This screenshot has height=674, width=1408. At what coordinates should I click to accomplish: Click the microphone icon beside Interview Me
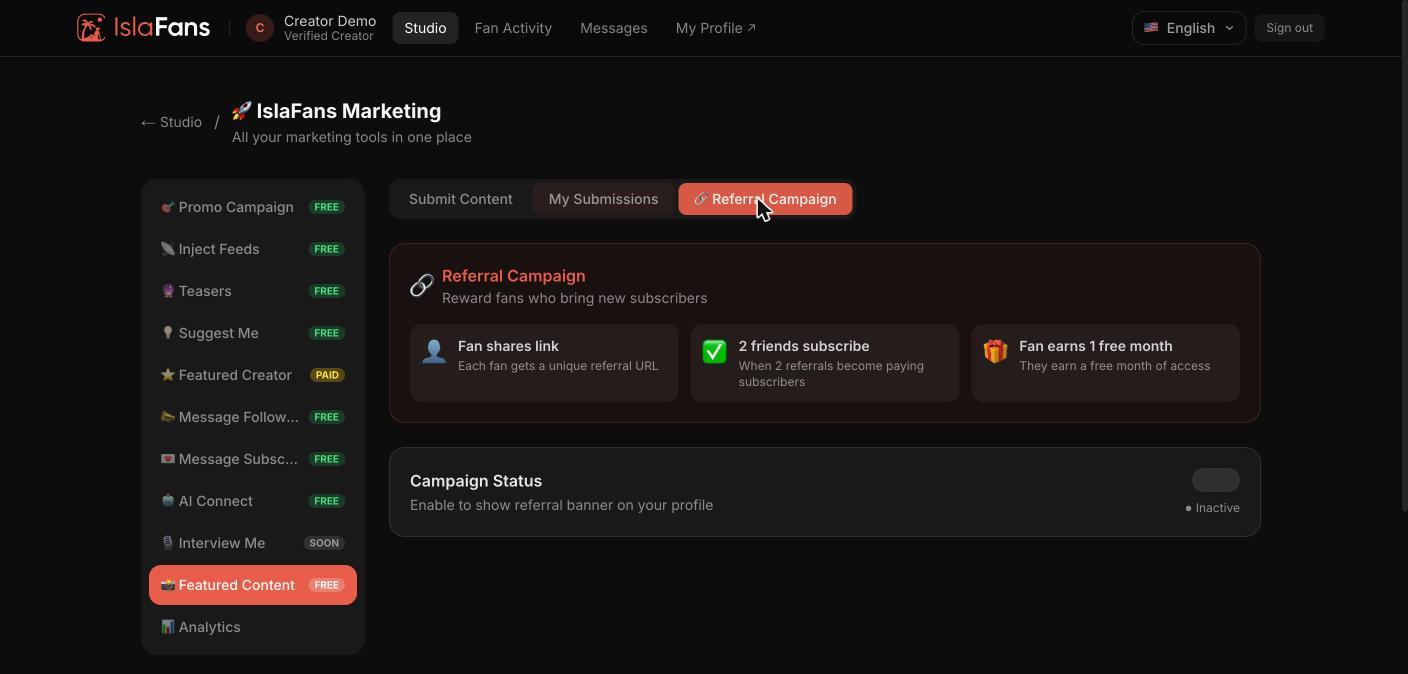(167, 543)
